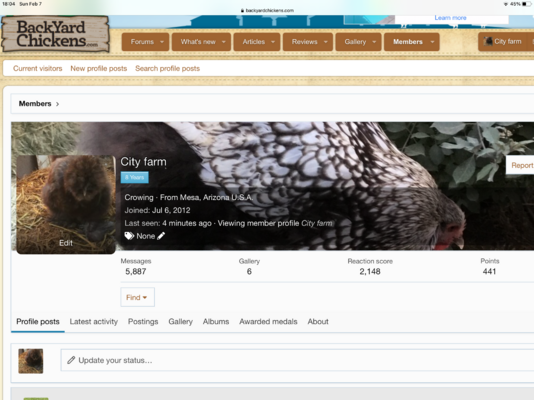Expand the Forums dropdown arrow

coord(162,42)
